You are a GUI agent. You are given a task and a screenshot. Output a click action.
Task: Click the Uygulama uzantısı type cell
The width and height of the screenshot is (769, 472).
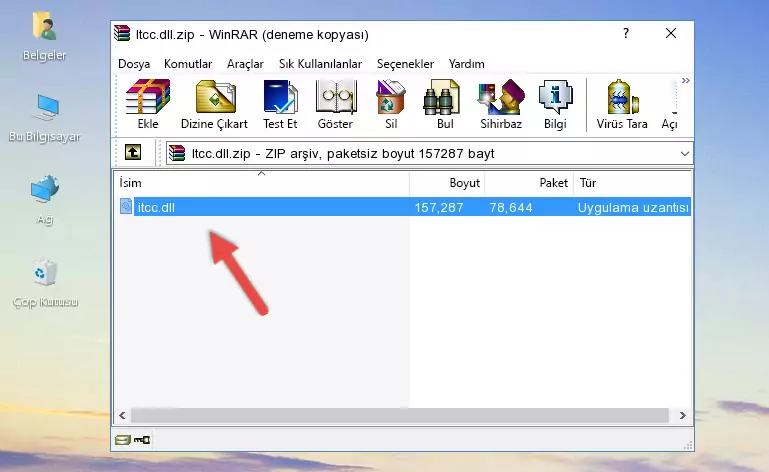tap(633, 208)
